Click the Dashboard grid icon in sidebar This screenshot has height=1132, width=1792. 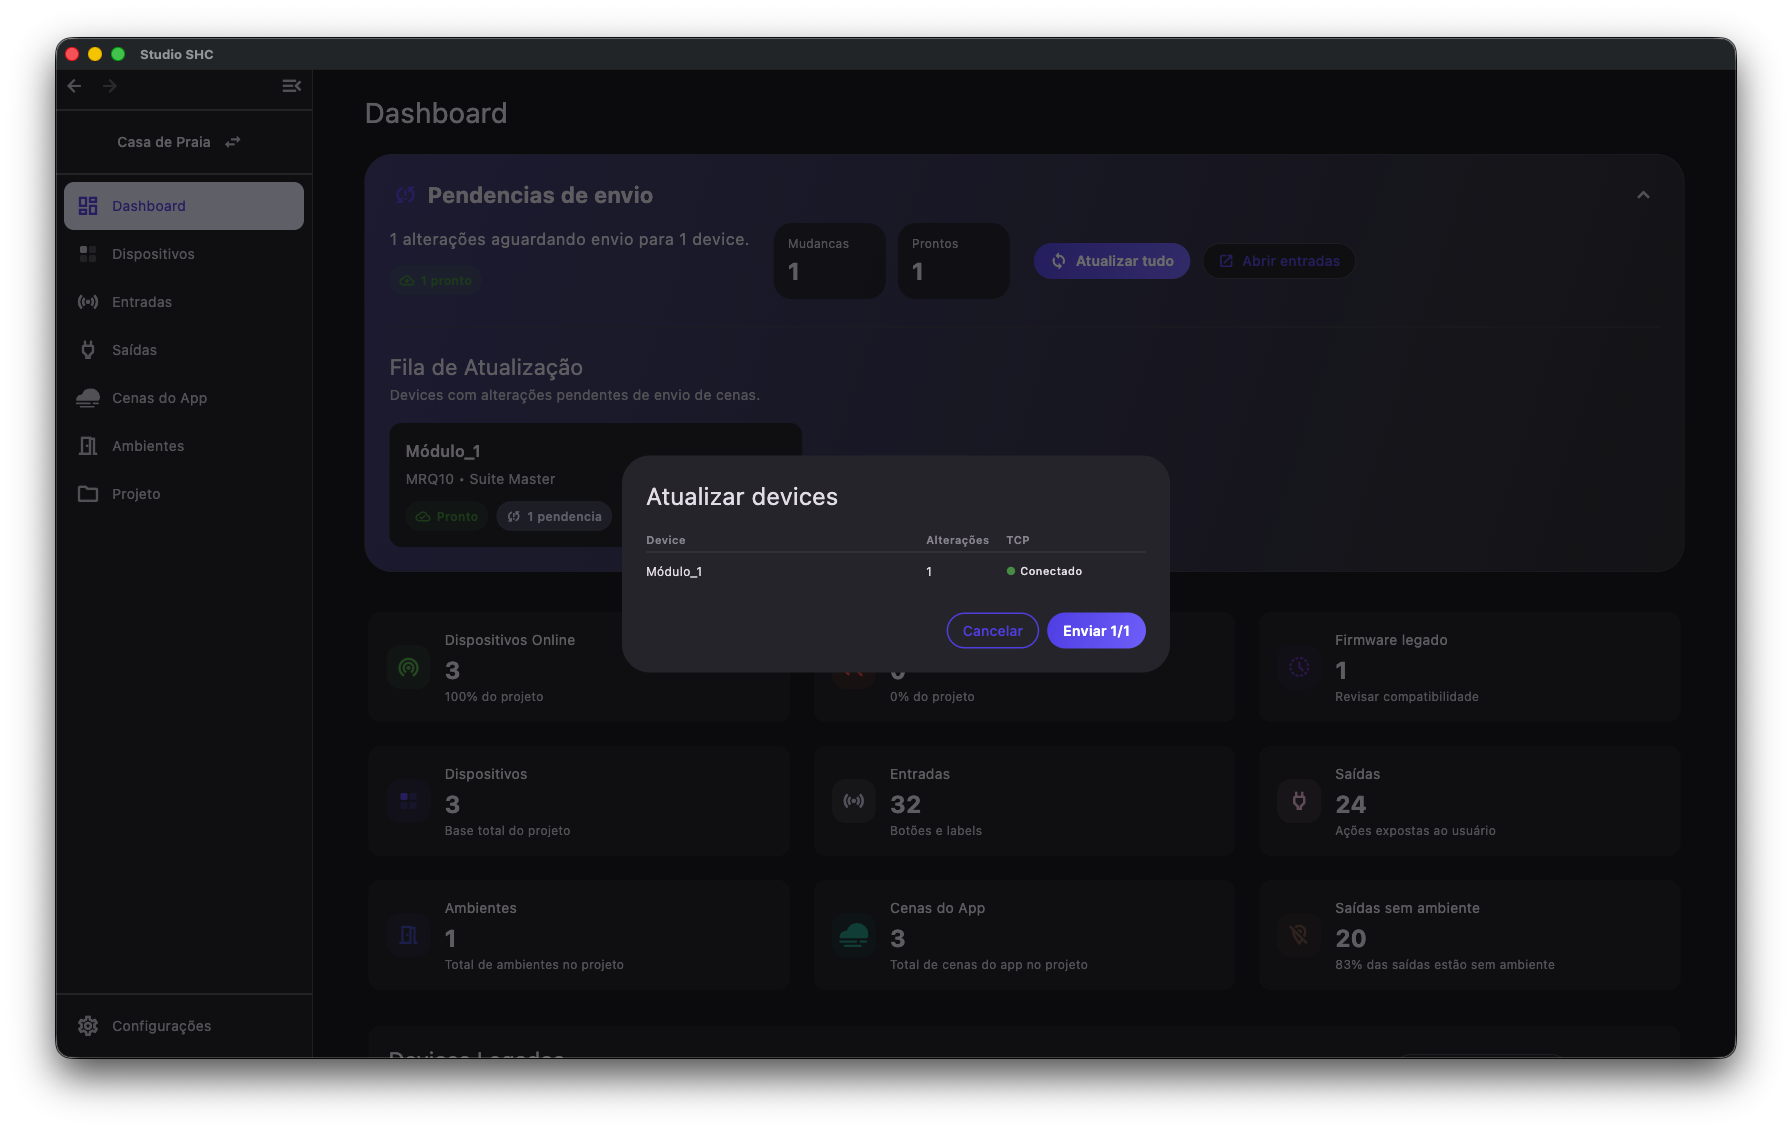pos(88,206)
